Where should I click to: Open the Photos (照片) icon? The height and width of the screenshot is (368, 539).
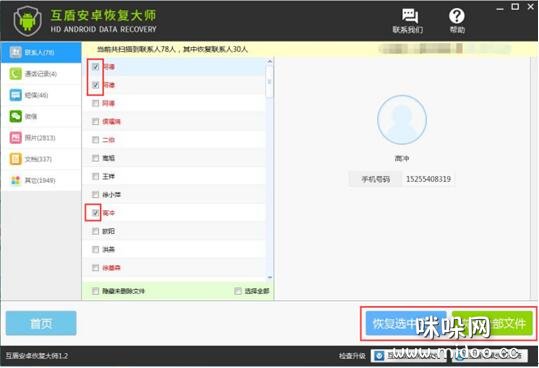coord(15,137)
